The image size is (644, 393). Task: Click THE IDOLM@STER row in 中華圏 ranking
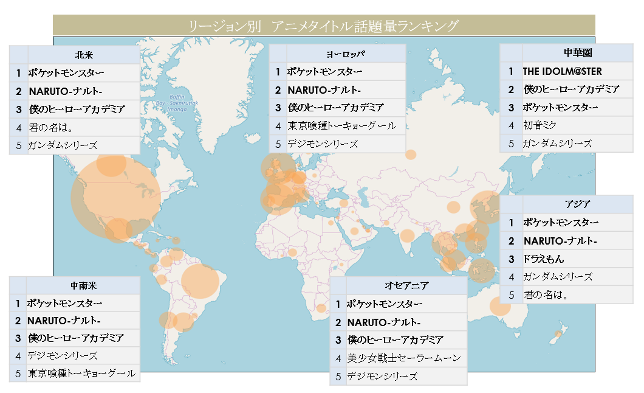(566, 71)
